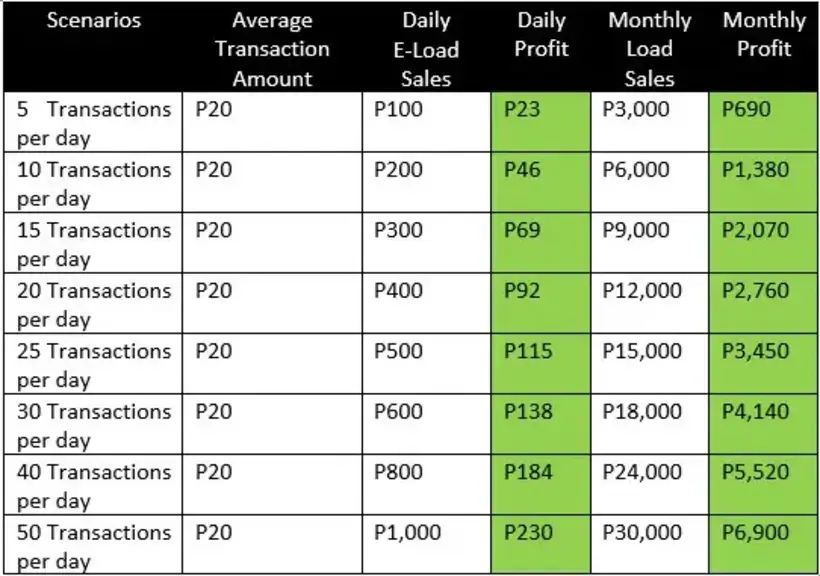Image resolution: width=820 pixels, height=576 pixels.
Task: Click the P9,000 monthly load sales cell
Action: tap(650, 243)
